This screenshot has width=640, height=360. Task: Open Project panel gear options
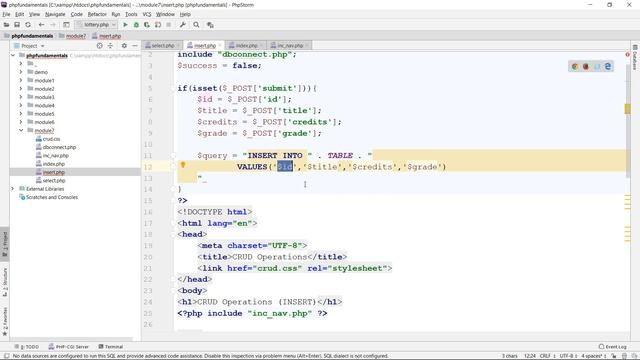pos(124,46)
